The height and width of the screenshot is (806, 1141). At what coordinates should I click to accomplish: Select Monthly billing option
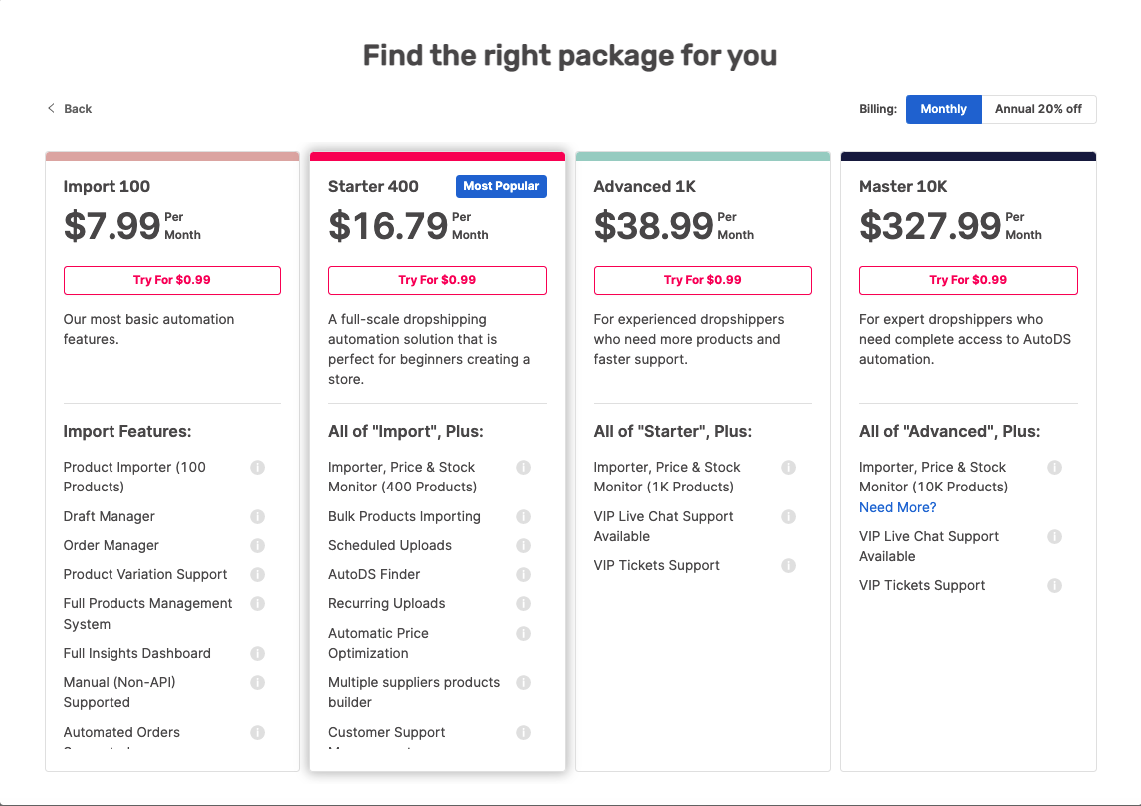943,109
